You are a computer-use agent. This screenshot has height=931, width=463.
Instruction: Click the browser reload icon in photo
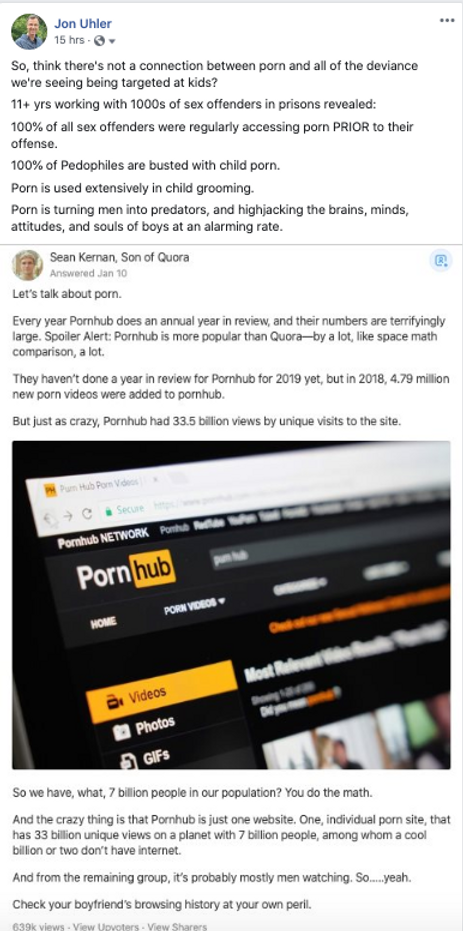click(x=86, y=515)
